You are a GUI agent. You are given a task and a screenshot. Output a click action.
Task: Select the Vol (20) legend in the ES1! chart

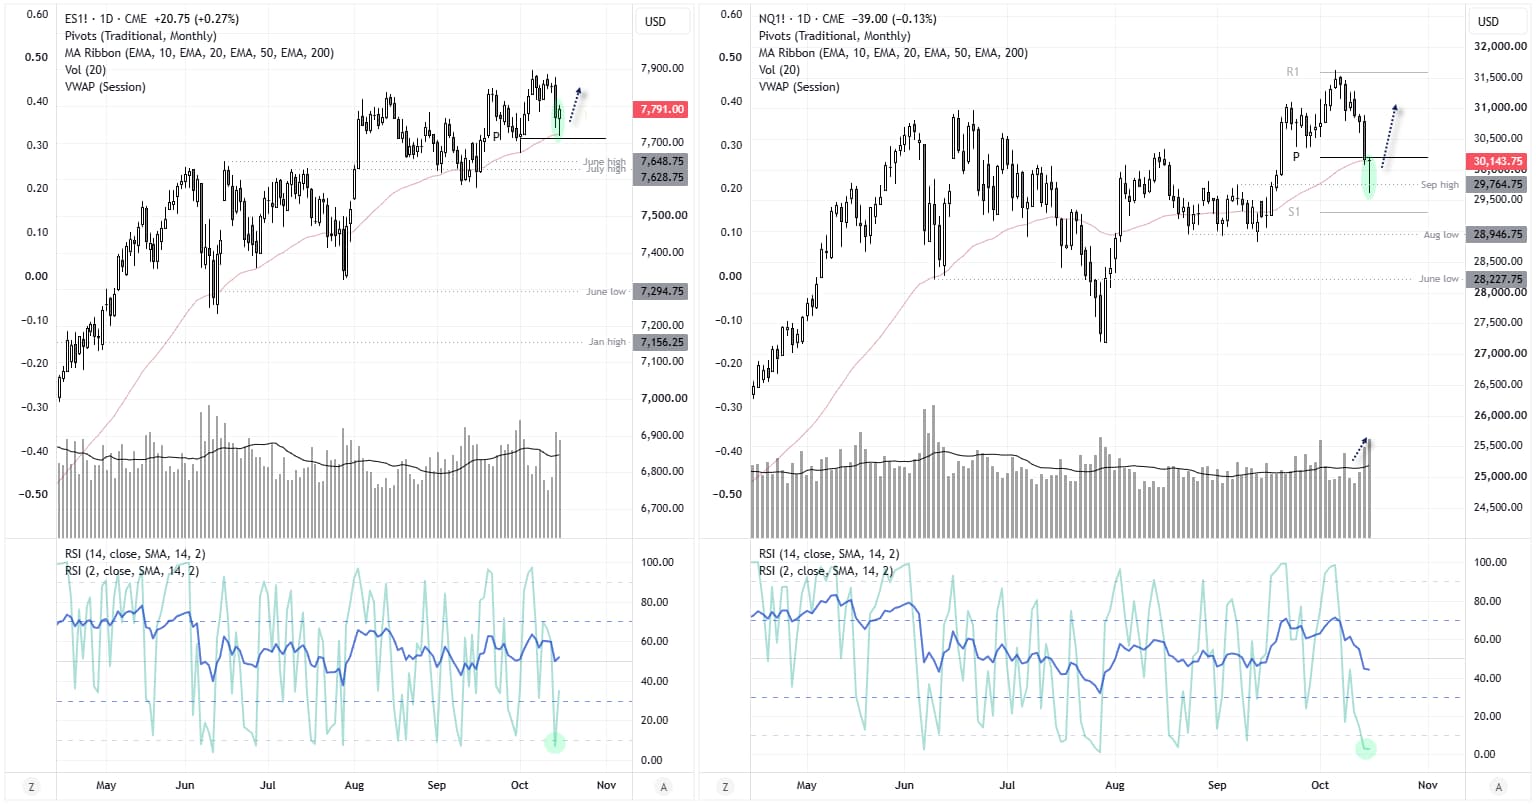[x=85, y=70]
